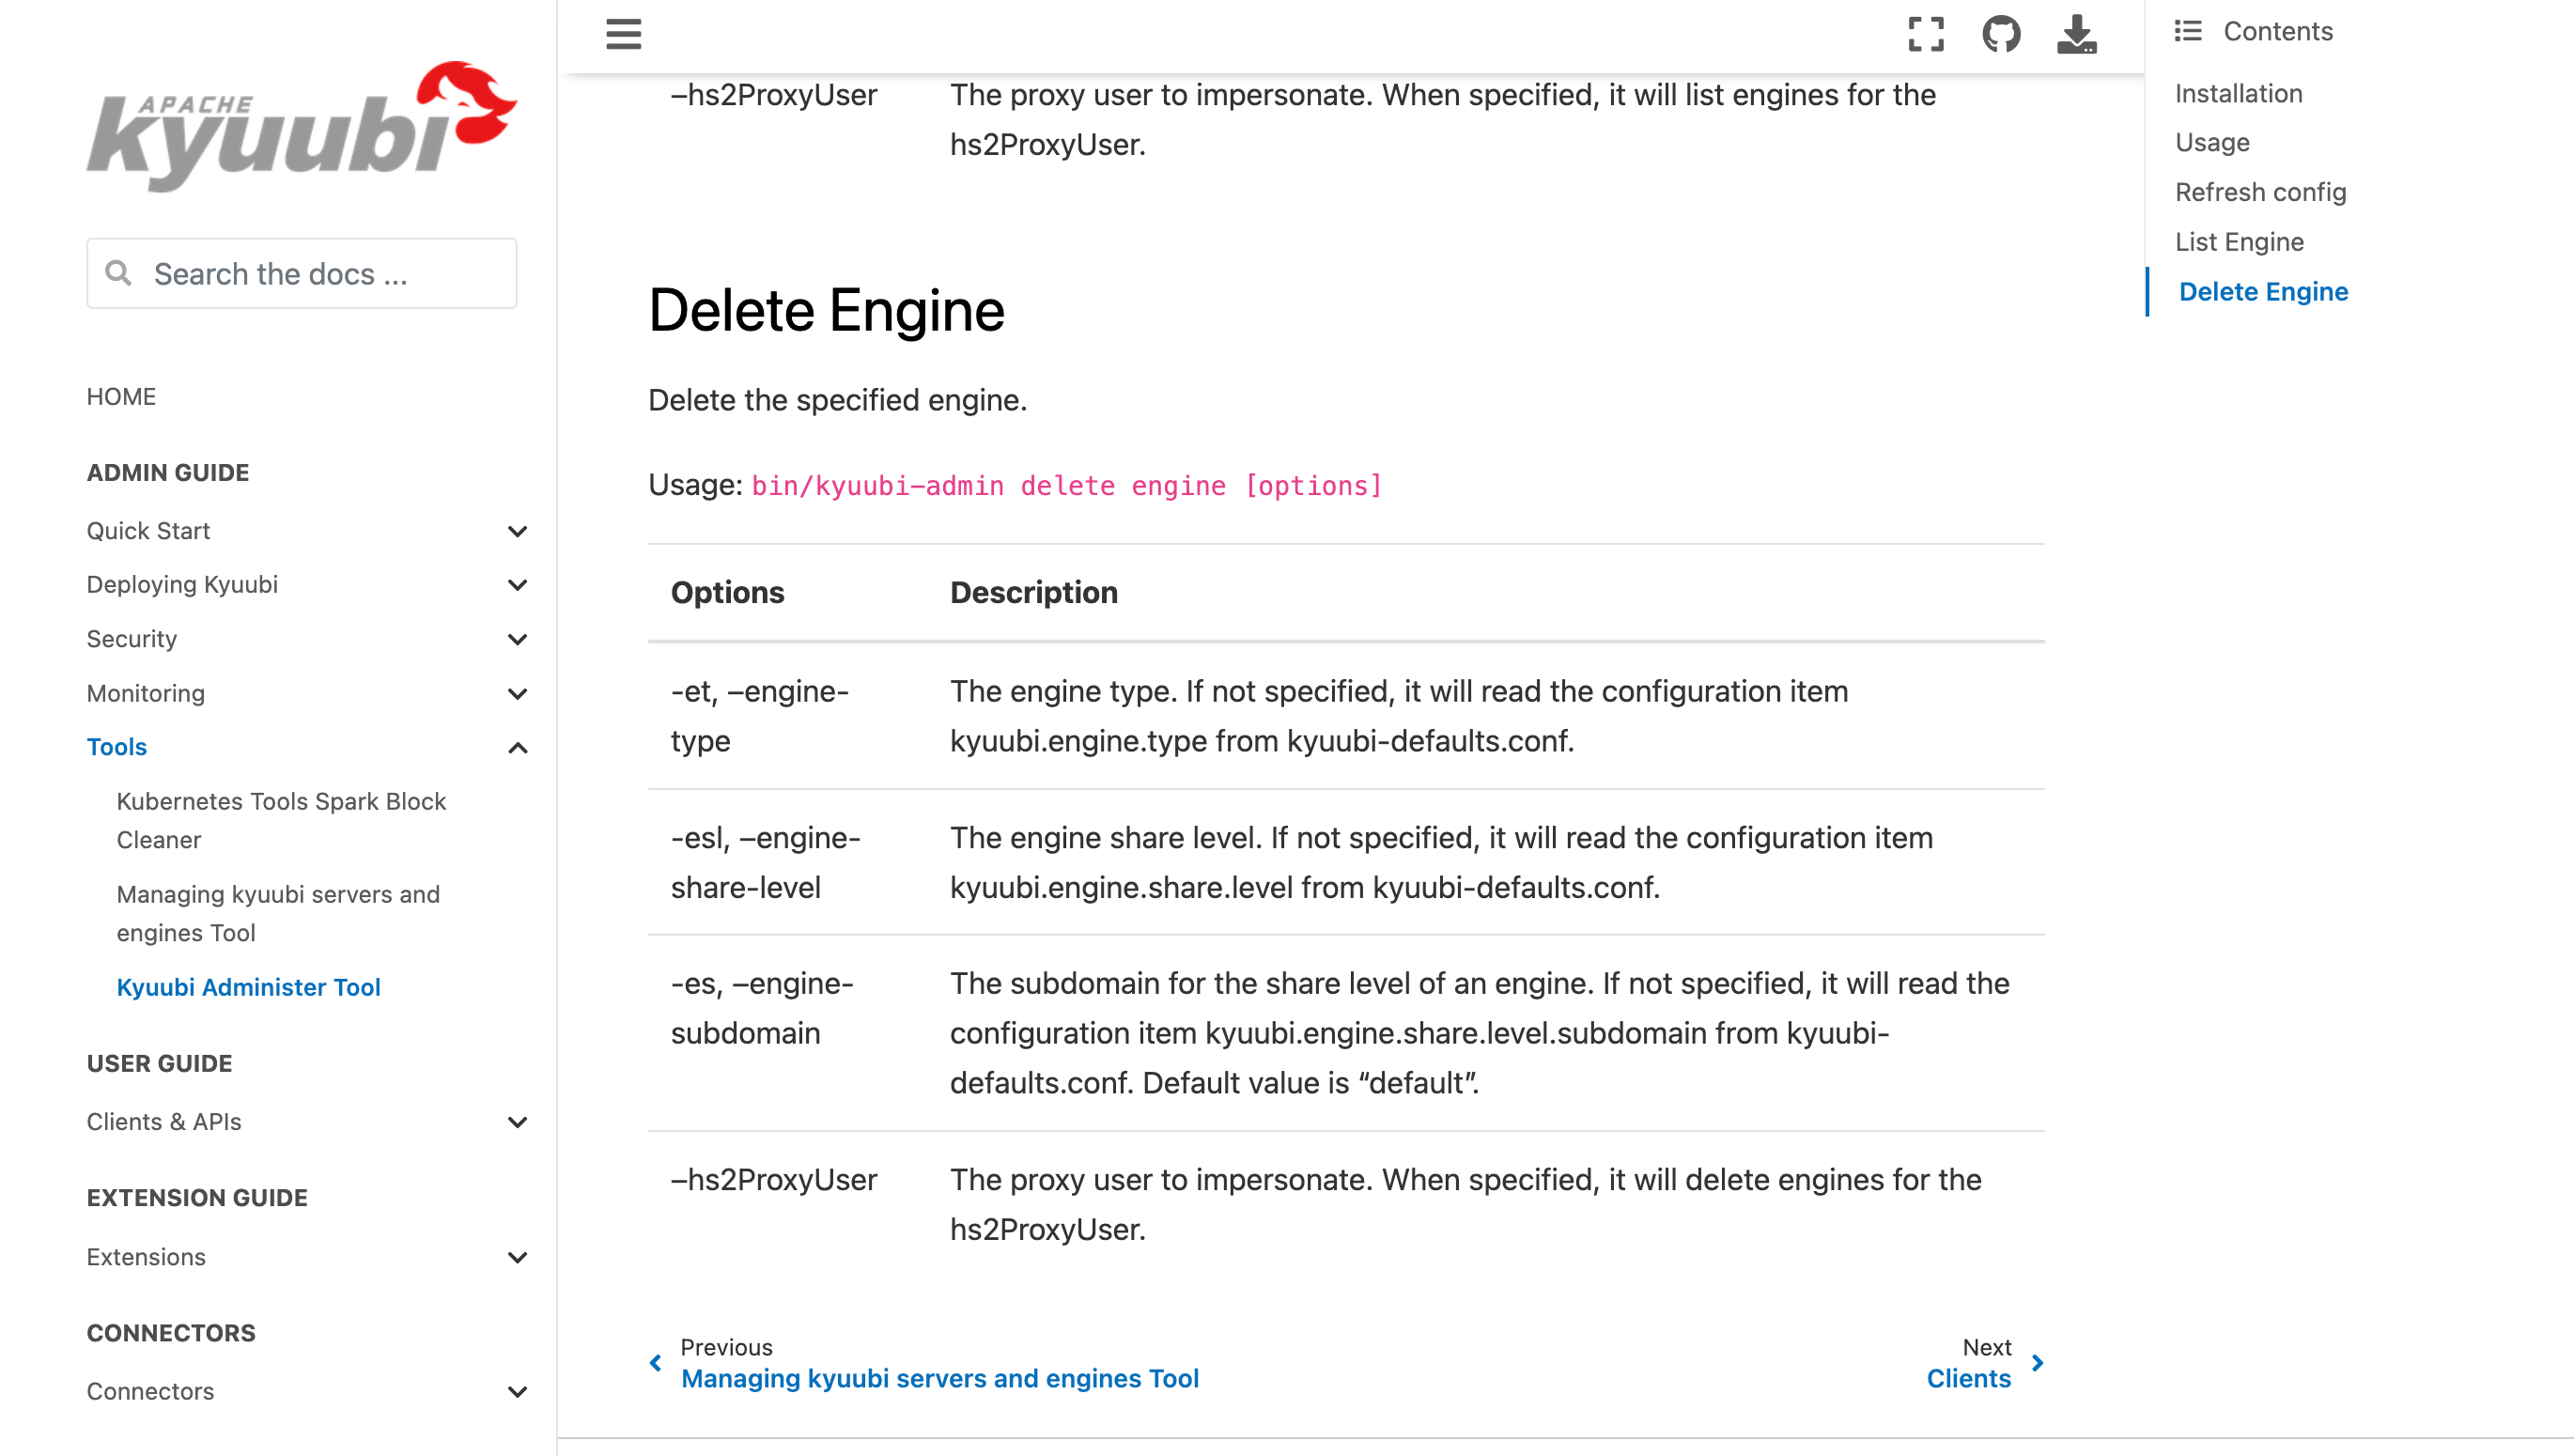Image resolution: width=2574 pixels, height=1456 pixels.
Task: Click the Next page right arrow
Action: pos(2037,1362)
